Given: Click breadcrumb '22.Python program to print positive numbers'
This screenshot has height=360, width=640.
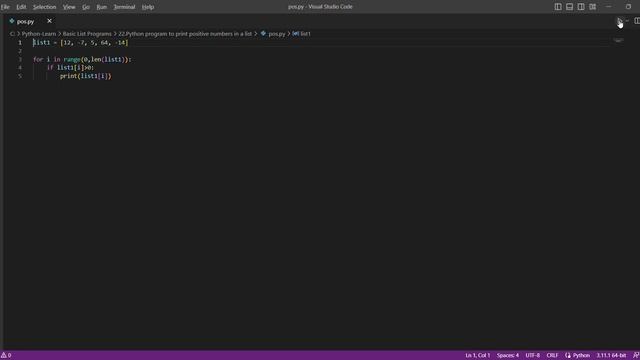Looking at the screenshot, I should tap(185, 34).
